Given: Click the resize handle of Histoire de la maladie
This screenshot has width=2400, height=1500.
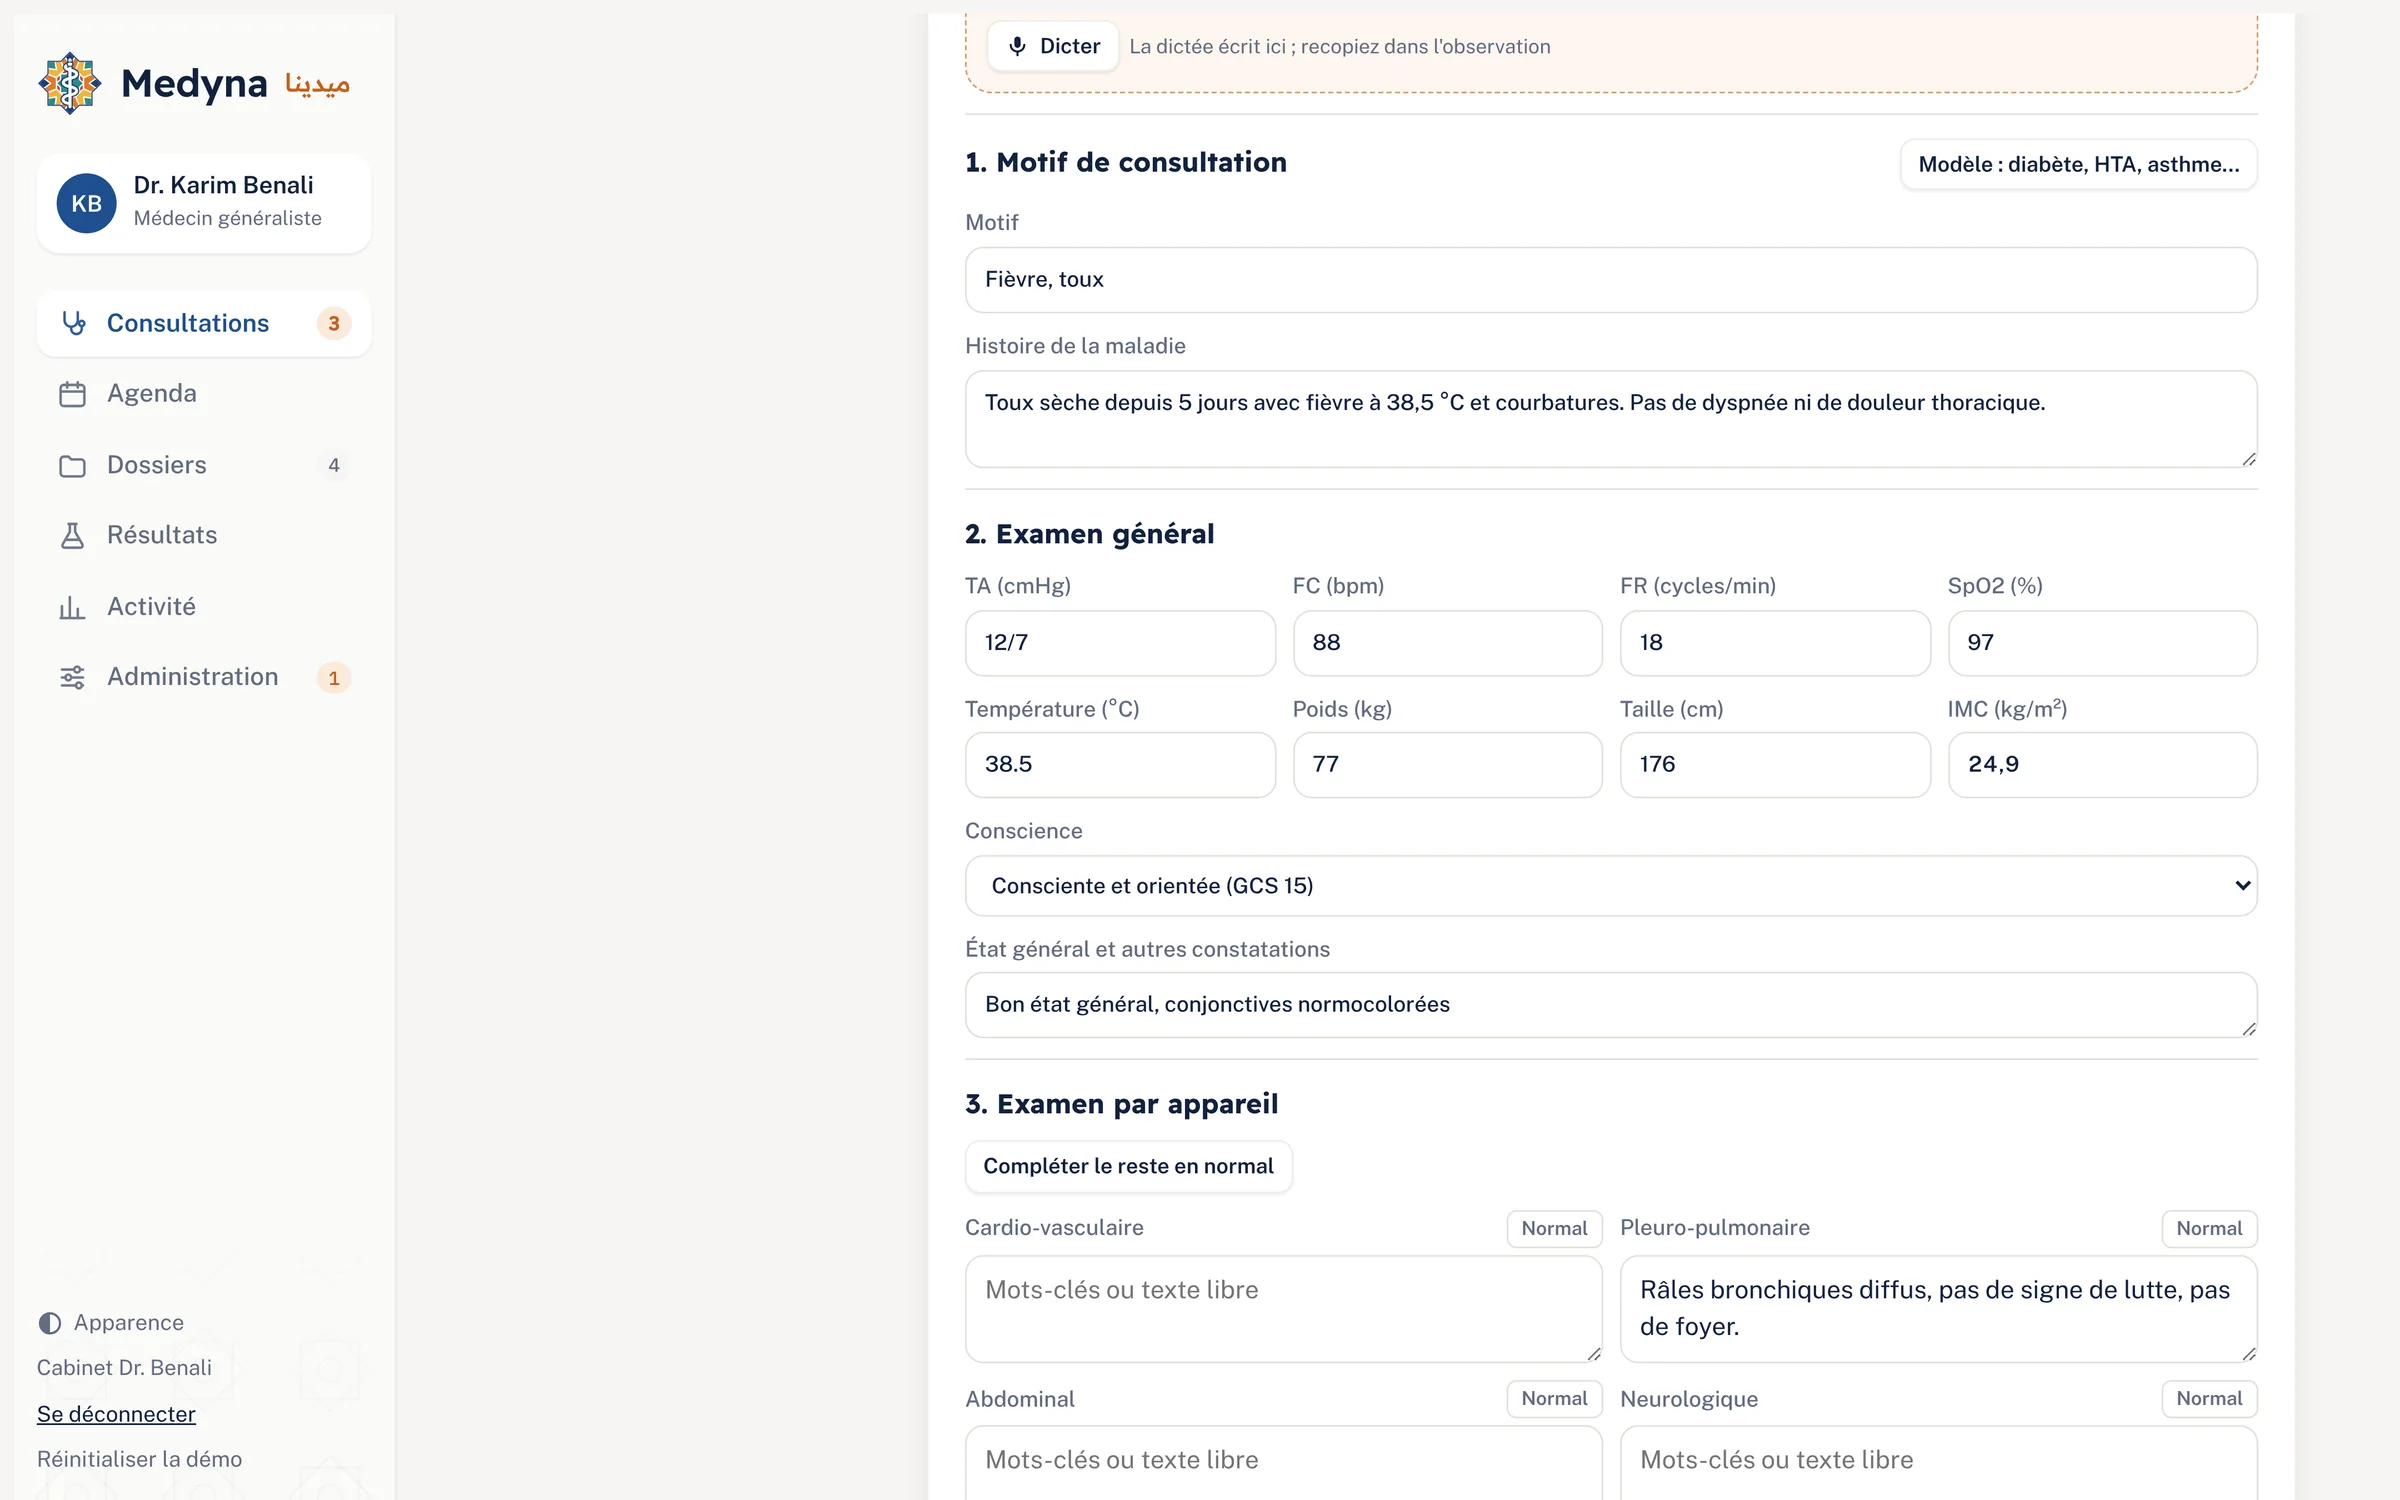Looking at the screenshot, I should (x=2248, y=459).
